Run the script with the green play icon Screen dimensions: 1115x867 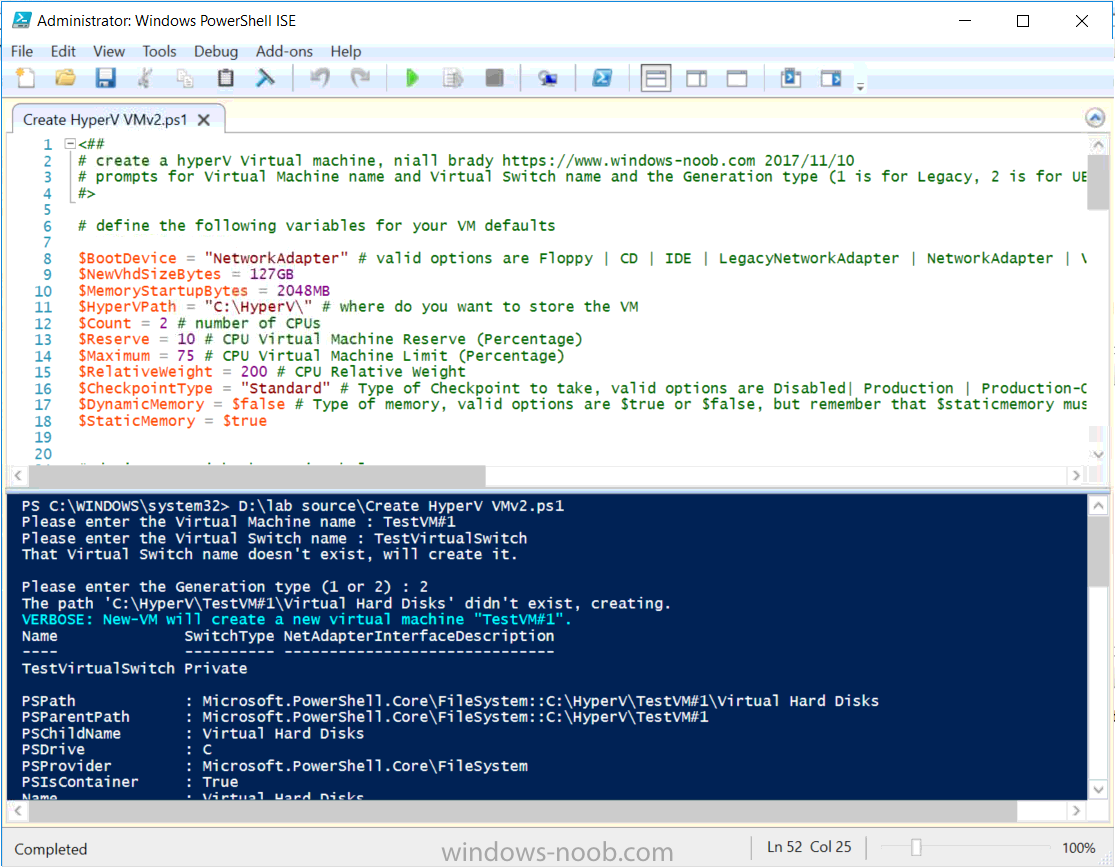pos(412,78)
